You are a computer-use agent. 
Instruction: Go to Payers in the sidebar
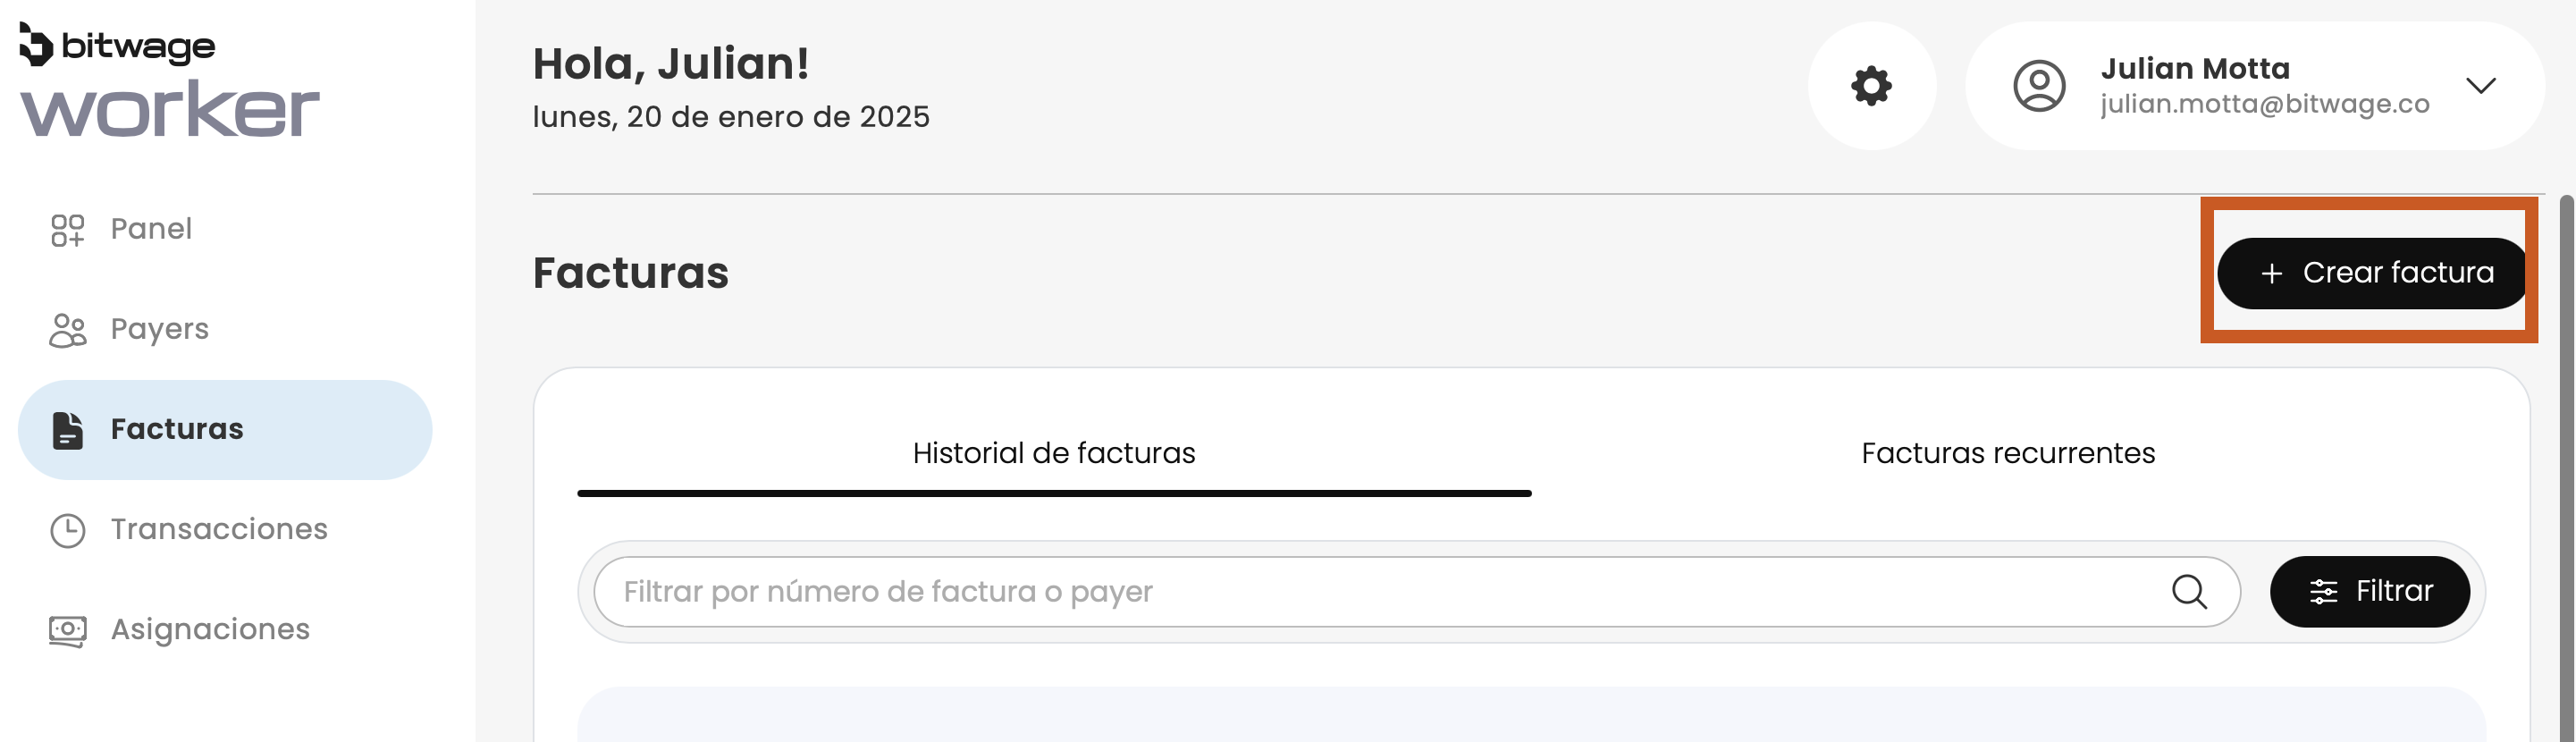click(x=160, y=330)
